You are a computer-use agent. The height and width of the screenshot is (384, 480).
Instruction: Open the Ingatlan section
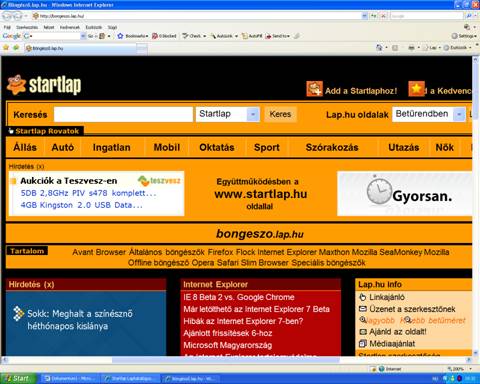111,147
